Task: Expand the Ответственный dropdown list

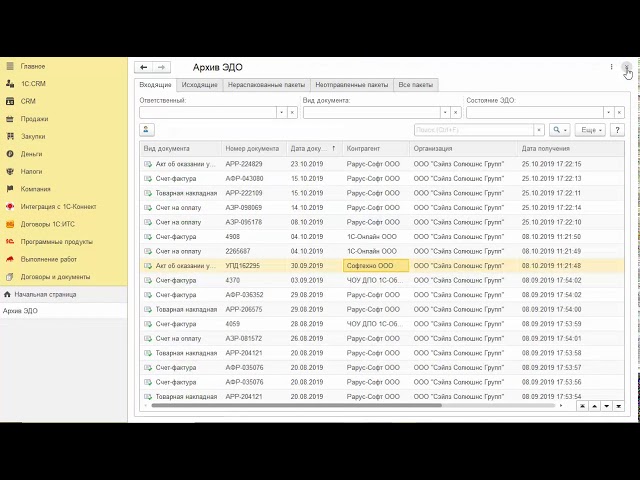Action: (x=280, y=113)
